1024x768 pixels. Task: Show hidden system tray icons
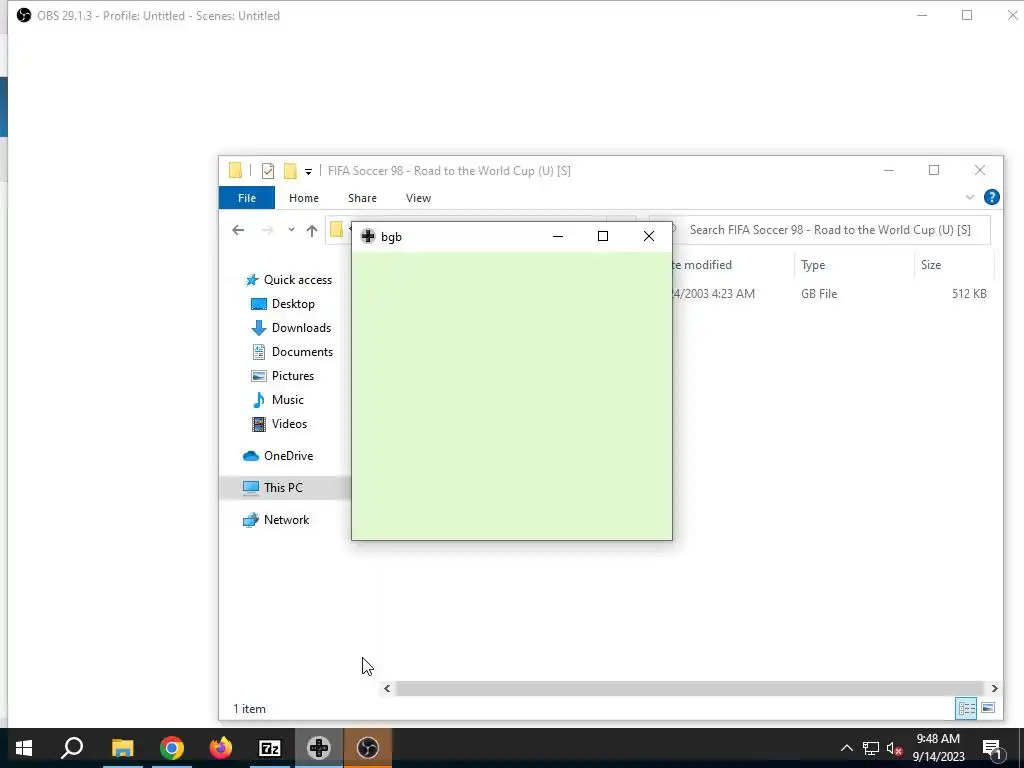[846, 748]
